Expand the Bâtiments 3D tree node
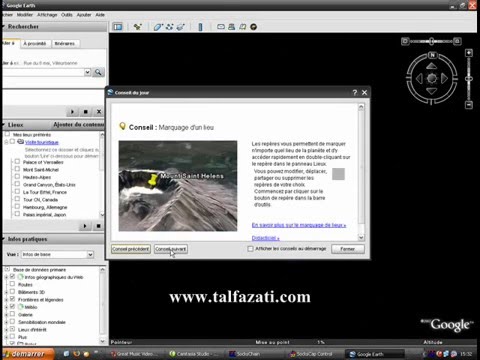 point(6,292)
